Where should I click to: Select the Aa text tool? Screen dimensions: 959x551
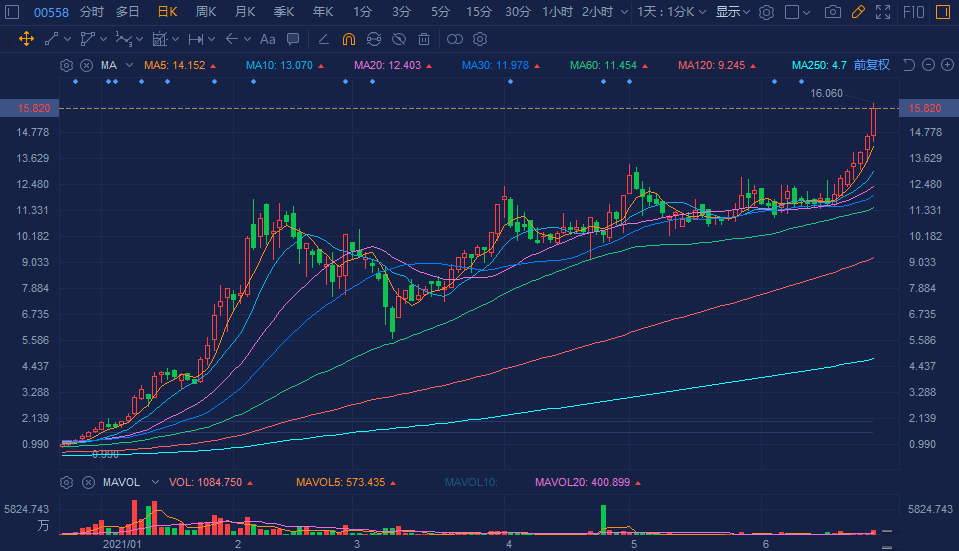pyautogui.click(x=267, y=39)
